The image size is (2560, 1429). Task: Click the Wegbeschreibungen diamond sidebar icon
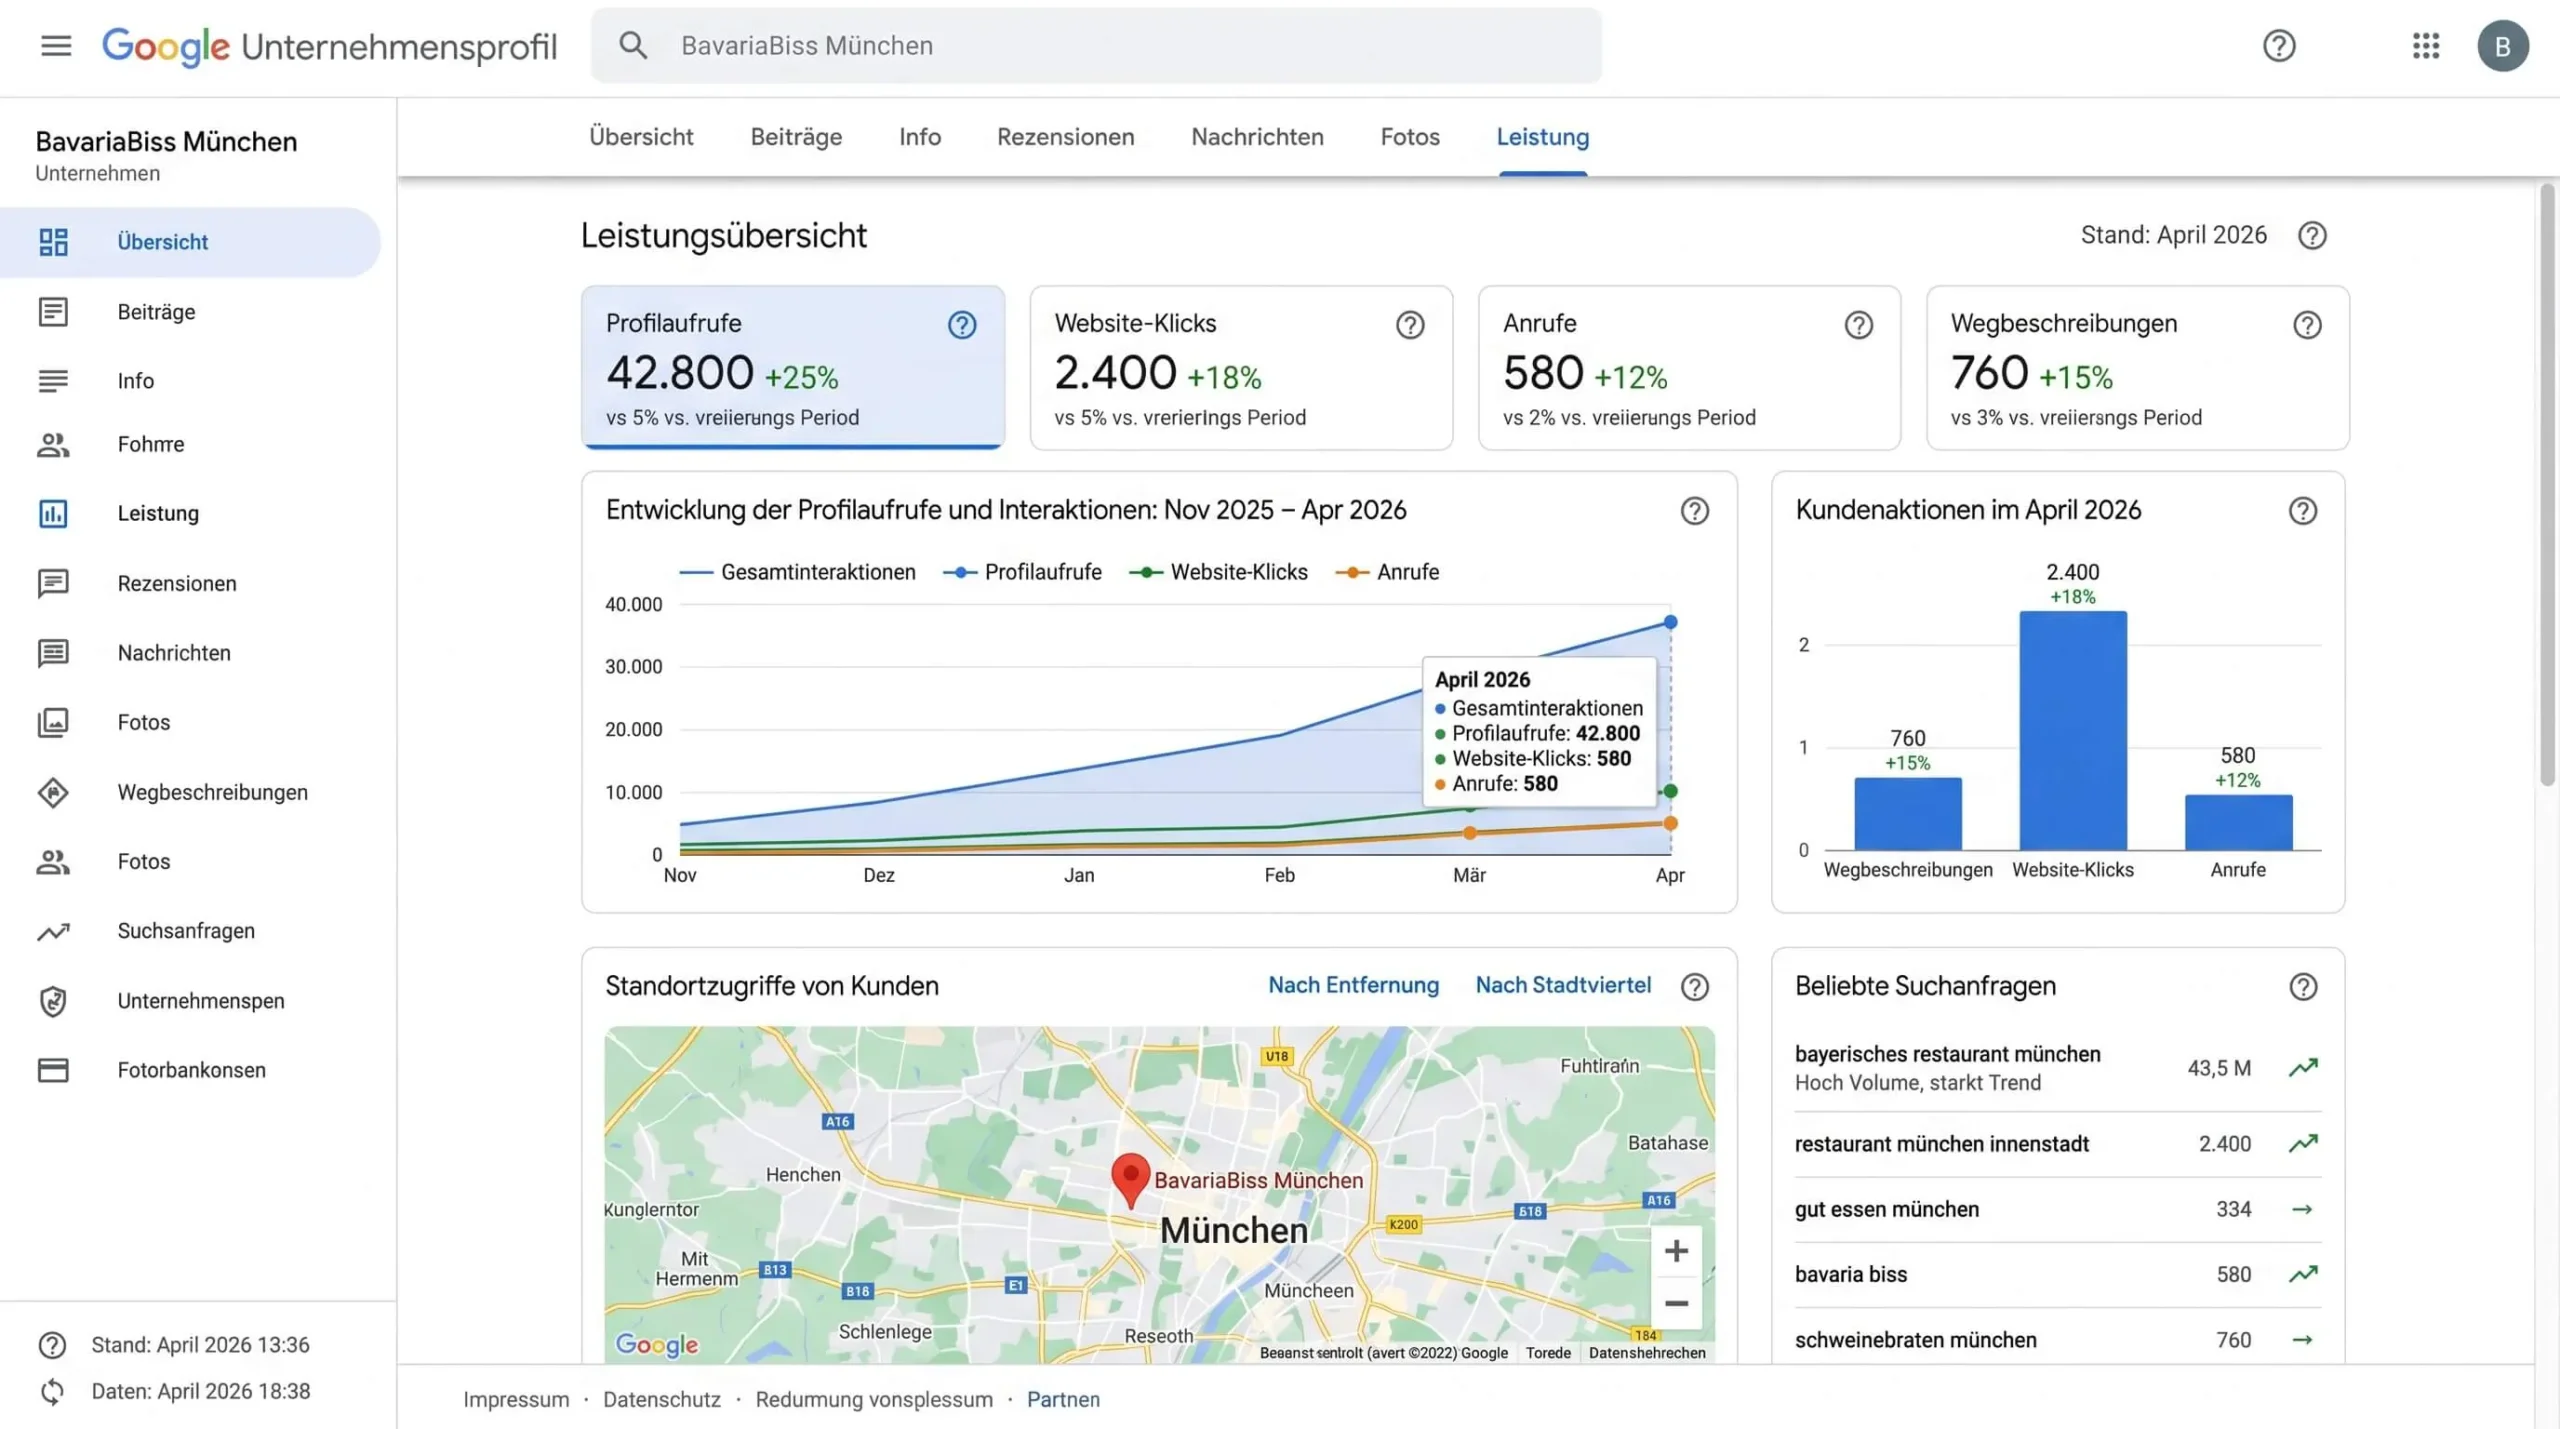[53, 792]
